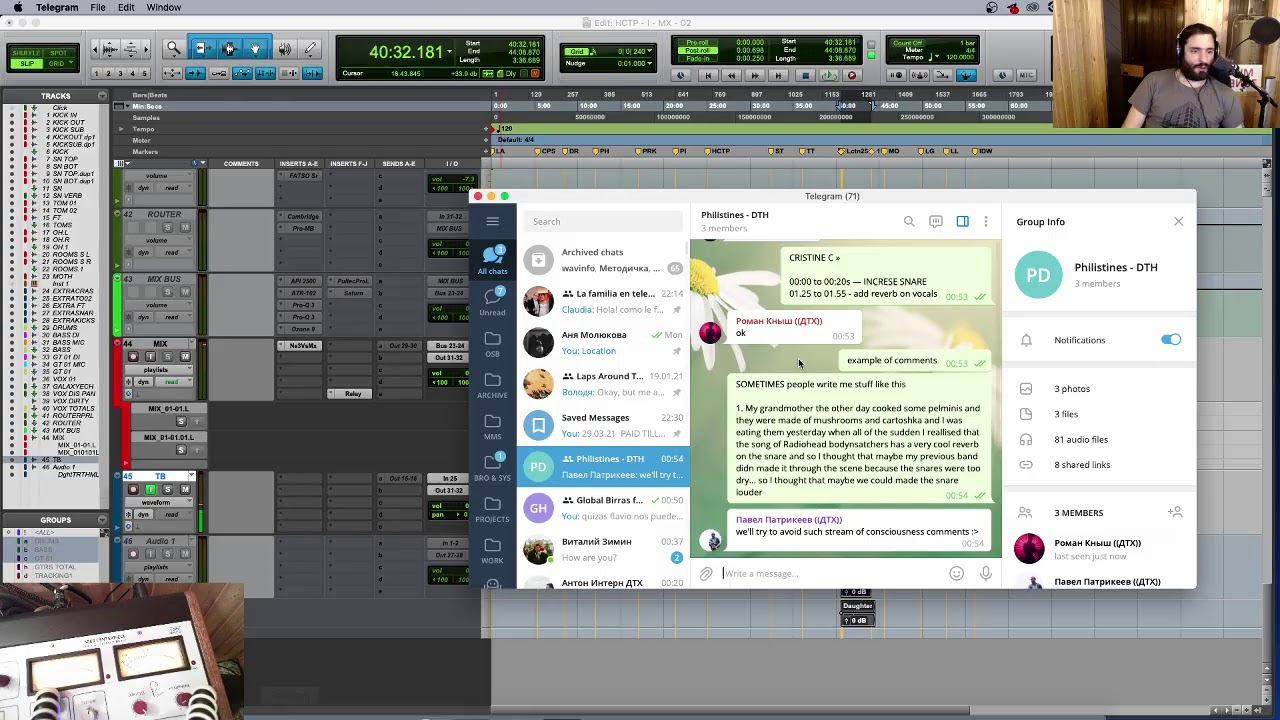Toggle the Telegram right sidebar panel icon
The image size is (1280, 720).
(x=962, y=221)
